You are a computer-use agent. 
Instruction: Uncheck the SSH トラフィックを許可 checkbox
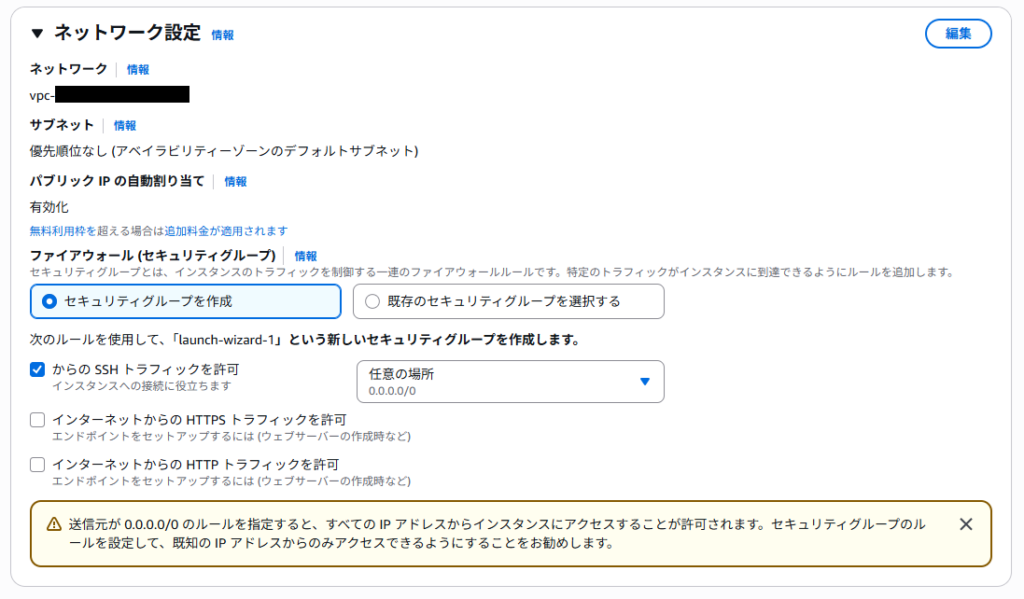(38, 370)
